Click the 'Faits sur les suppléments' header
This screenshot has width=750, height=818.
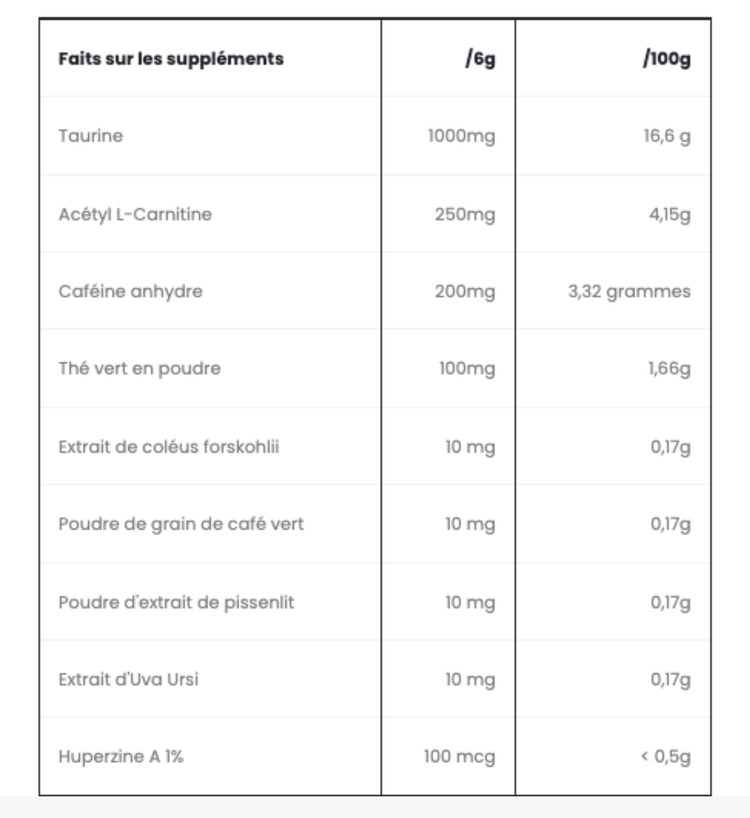click(x=171, y=59)
